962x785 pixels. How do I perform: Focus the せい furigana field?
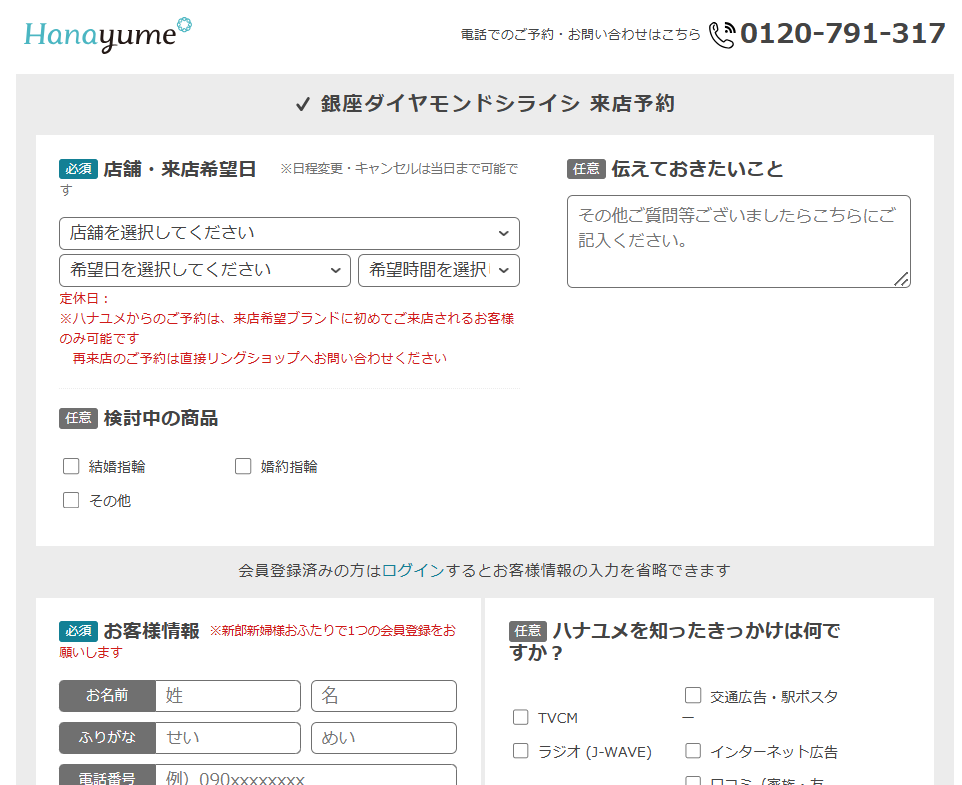(227, 738)
